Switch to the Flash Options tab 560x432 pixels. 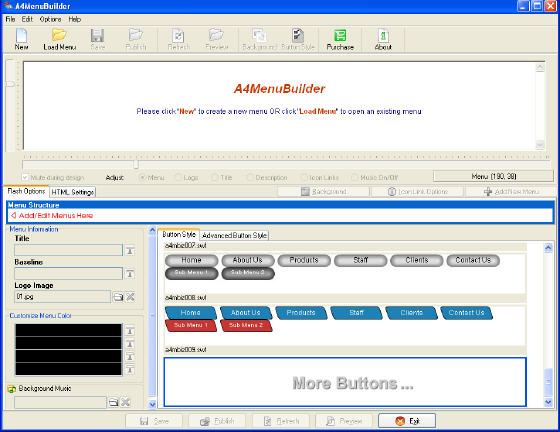coord(26,191)
